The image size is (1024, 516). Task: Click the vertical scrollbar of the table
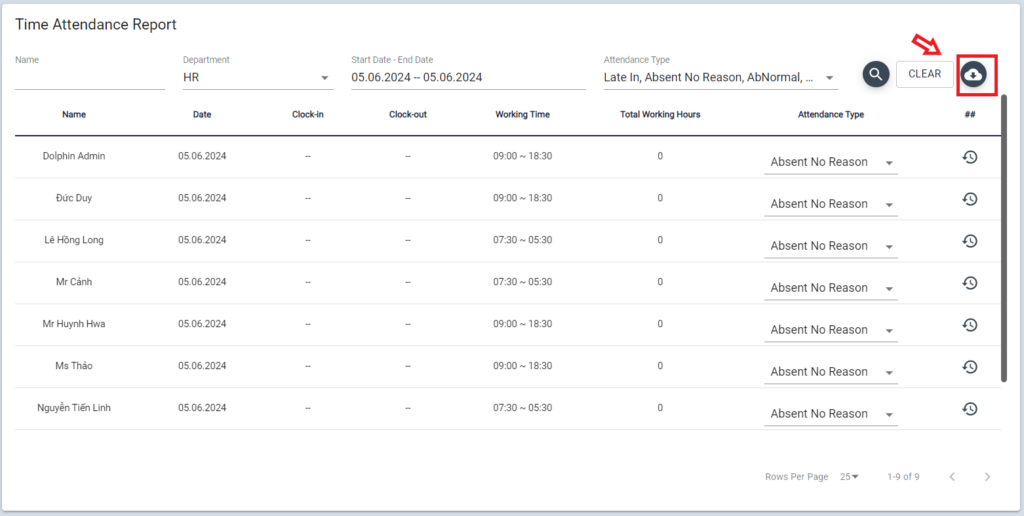1004,240
